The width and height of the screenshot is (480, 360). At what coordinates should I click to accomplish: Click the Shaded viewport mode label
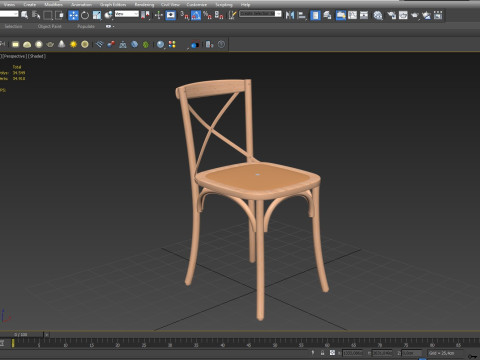37,56
